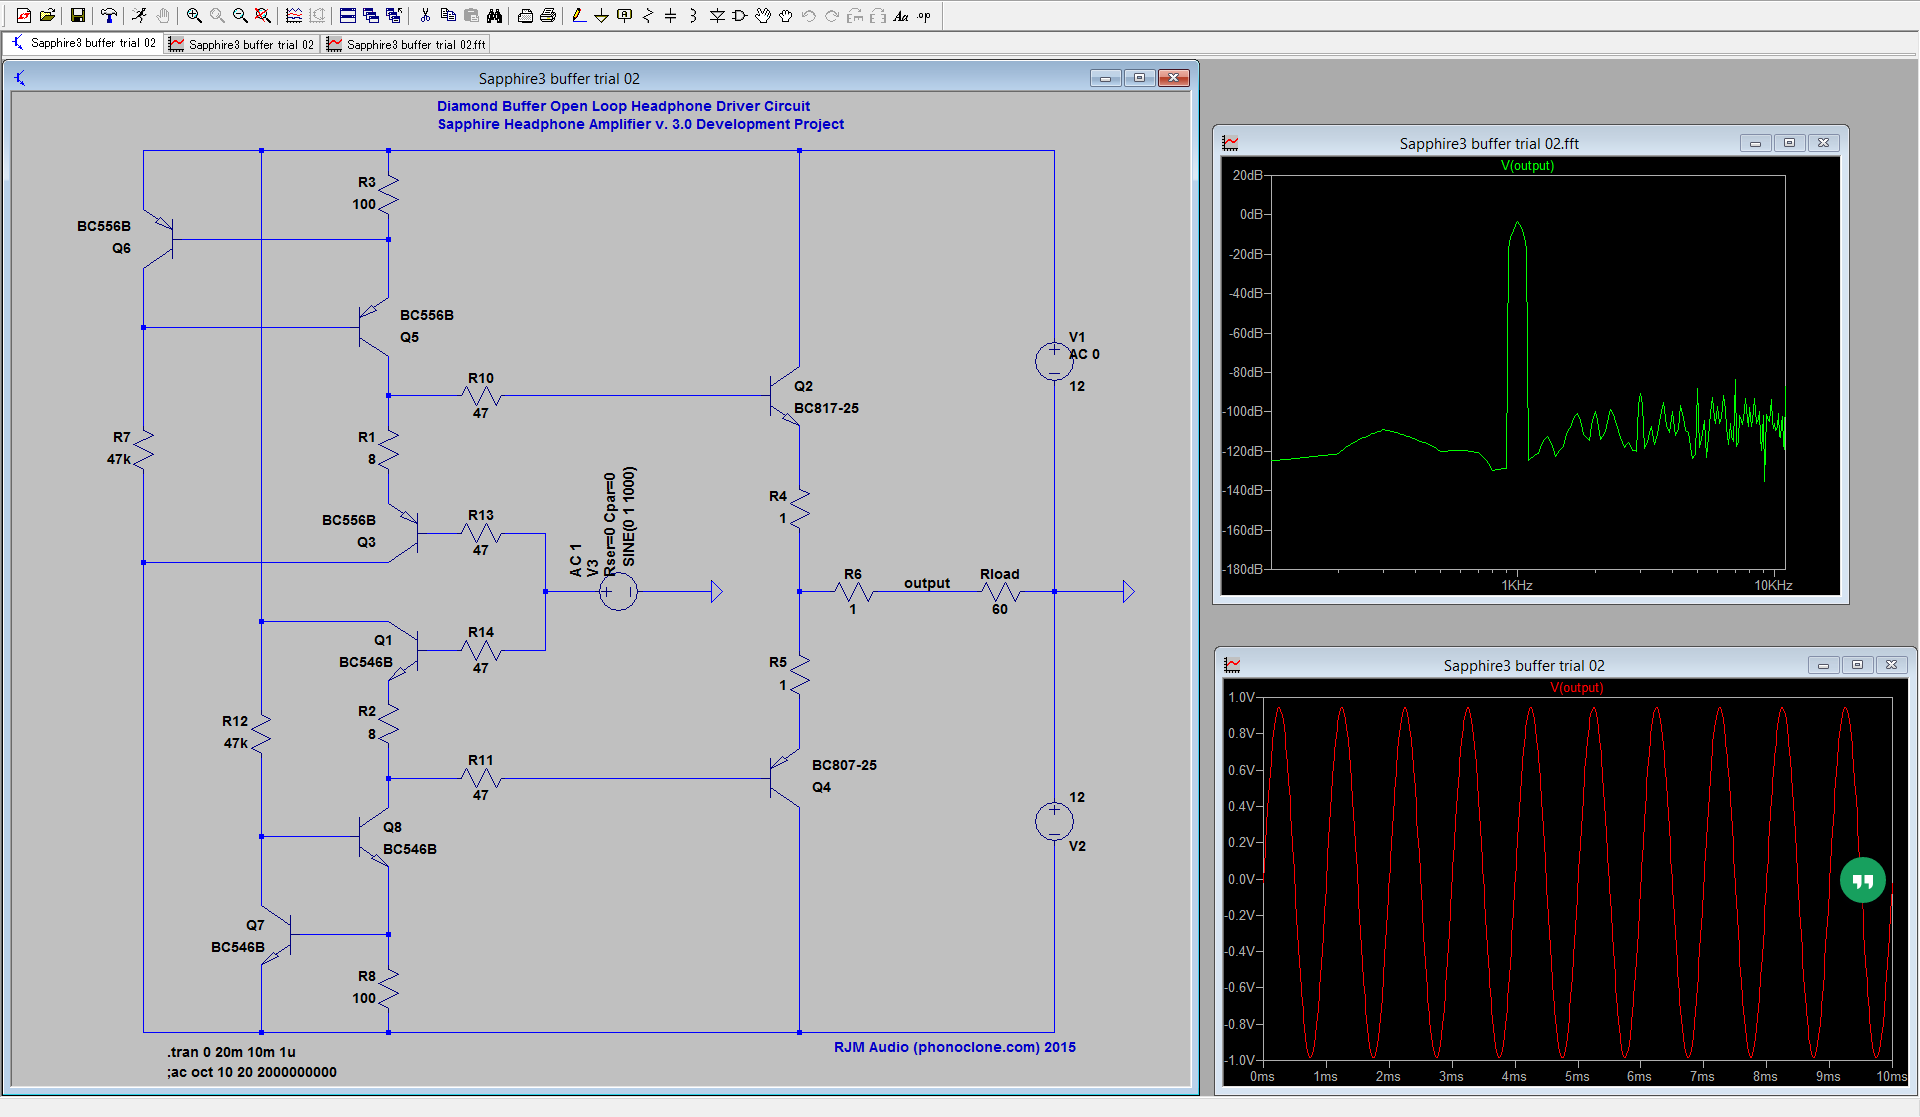Cascade windows using the cascade icon
This screenshot has width=1920, height=1117.
[x=371, y=15]
